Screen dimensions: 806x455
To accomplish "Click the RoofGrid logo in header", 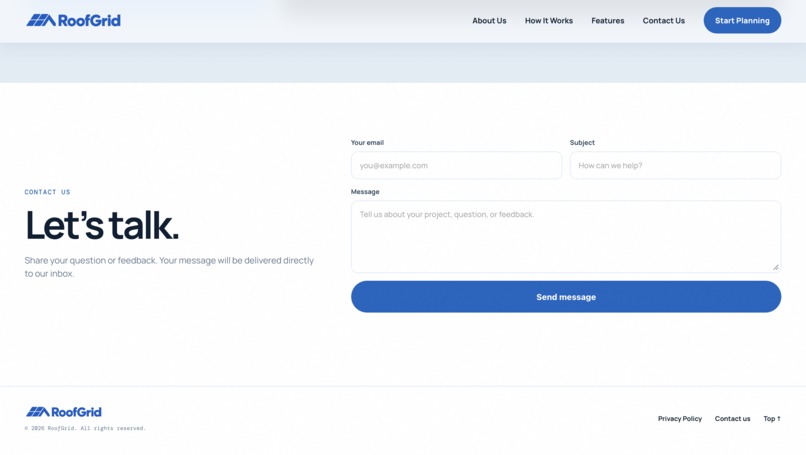I will coord(74,21).
